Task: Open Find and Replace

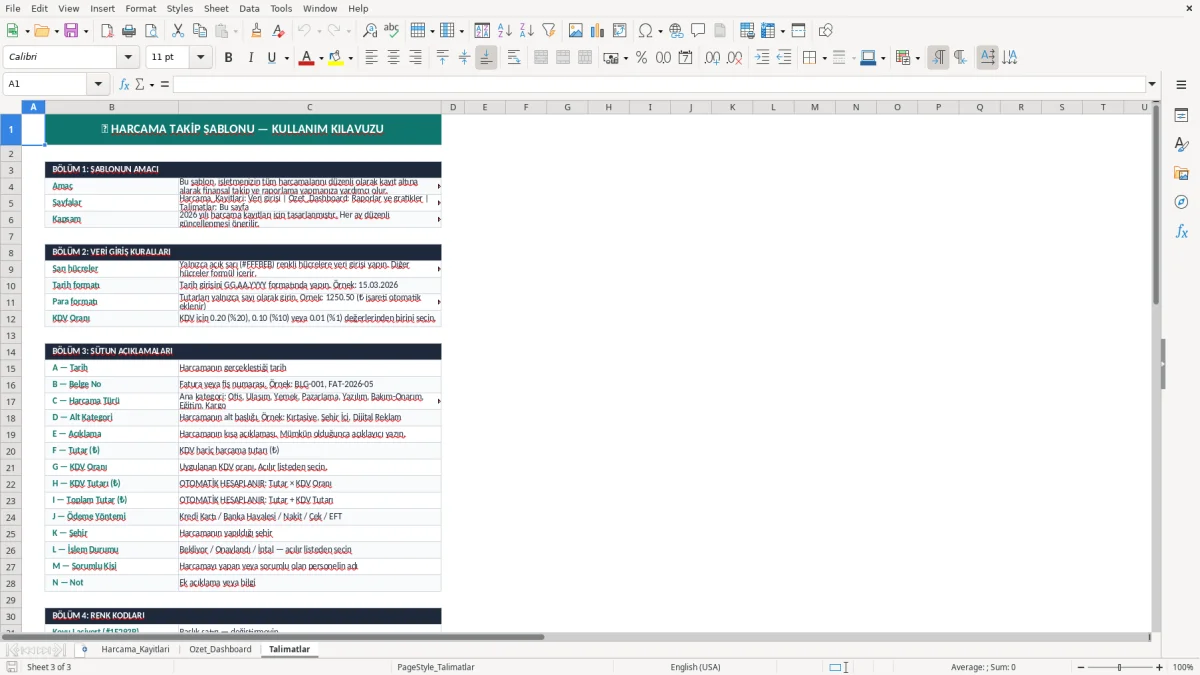Action: pyautogui.click(x=370, y=31)
